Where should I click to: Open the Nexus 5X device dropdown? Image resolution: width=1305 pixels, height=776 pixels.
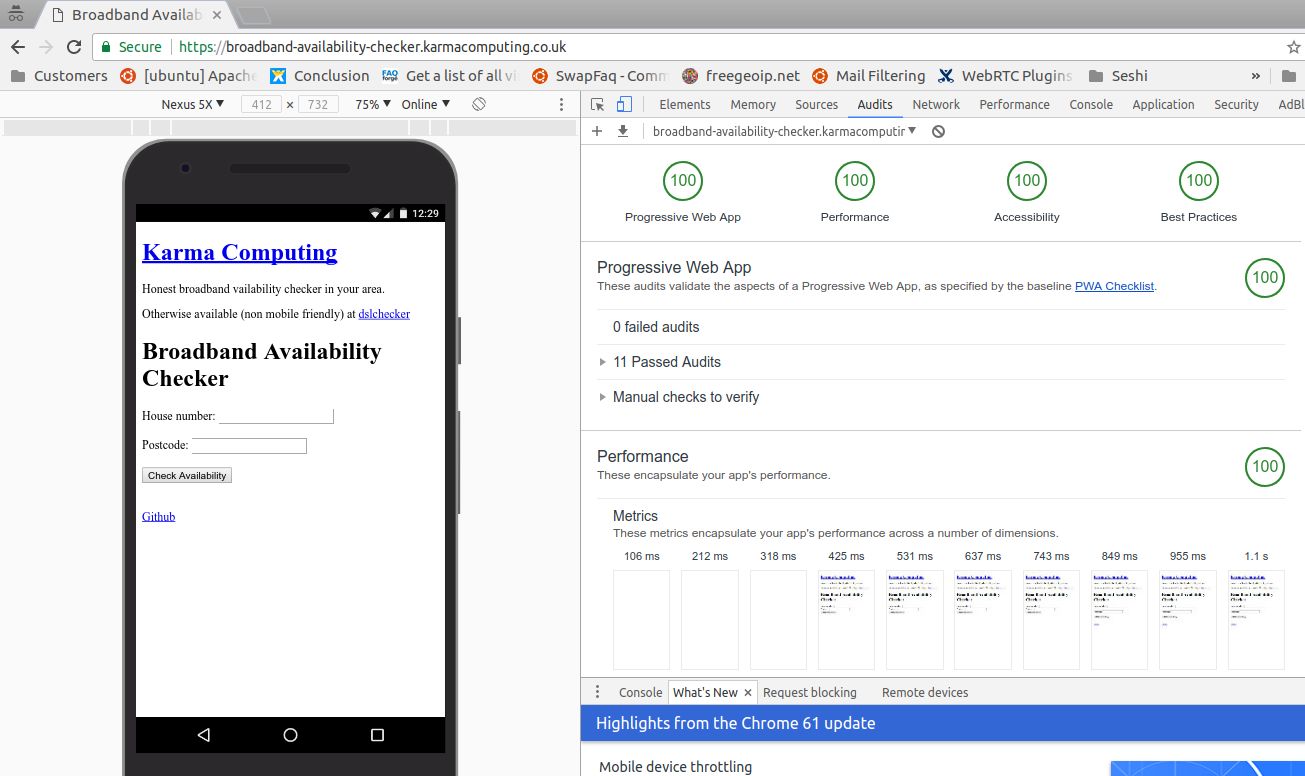(x=192, y=103)
